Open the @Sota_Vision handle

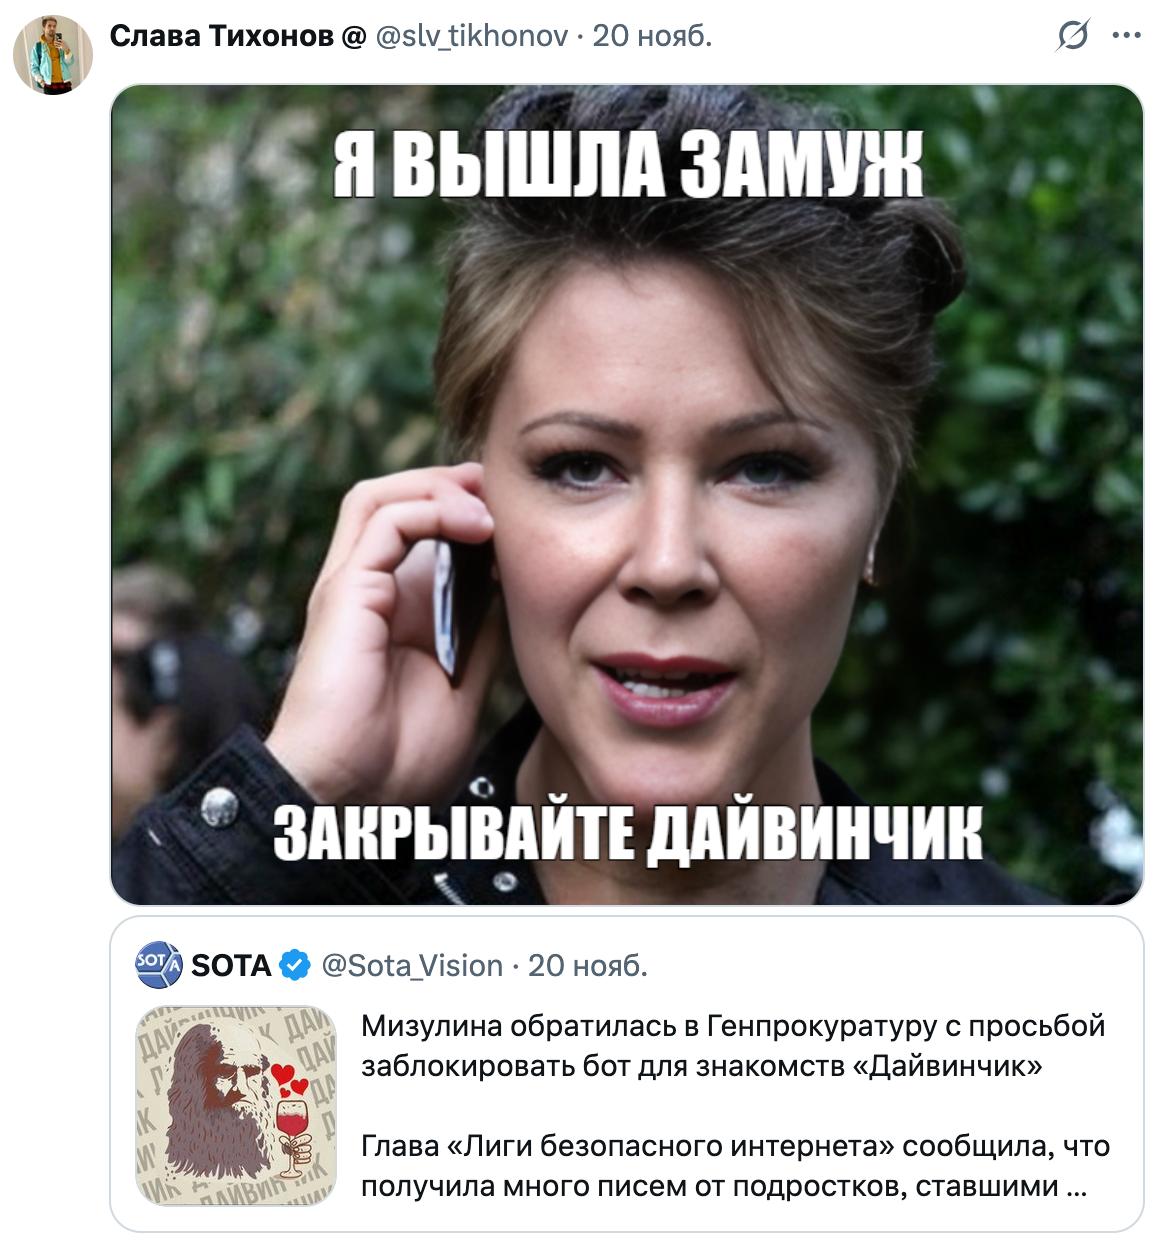click(412, 966)
